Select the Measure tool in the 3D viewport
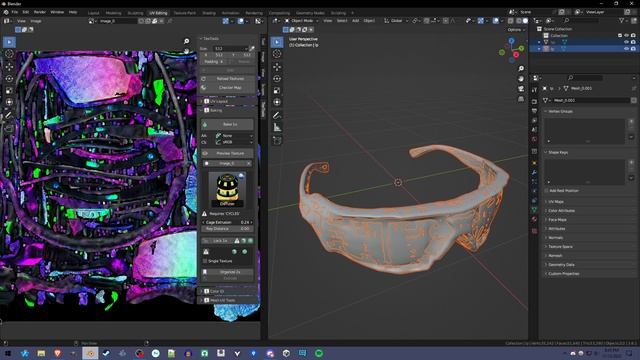 (x=277, y=128)
